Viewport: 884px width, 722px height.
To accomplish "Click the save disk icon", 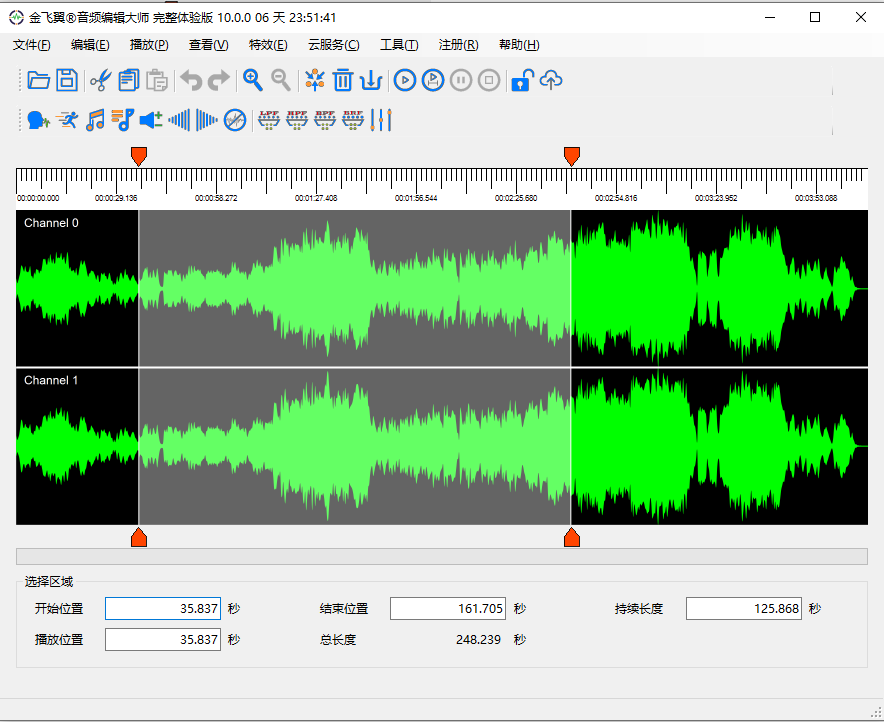I will click(x=67, y=81).
